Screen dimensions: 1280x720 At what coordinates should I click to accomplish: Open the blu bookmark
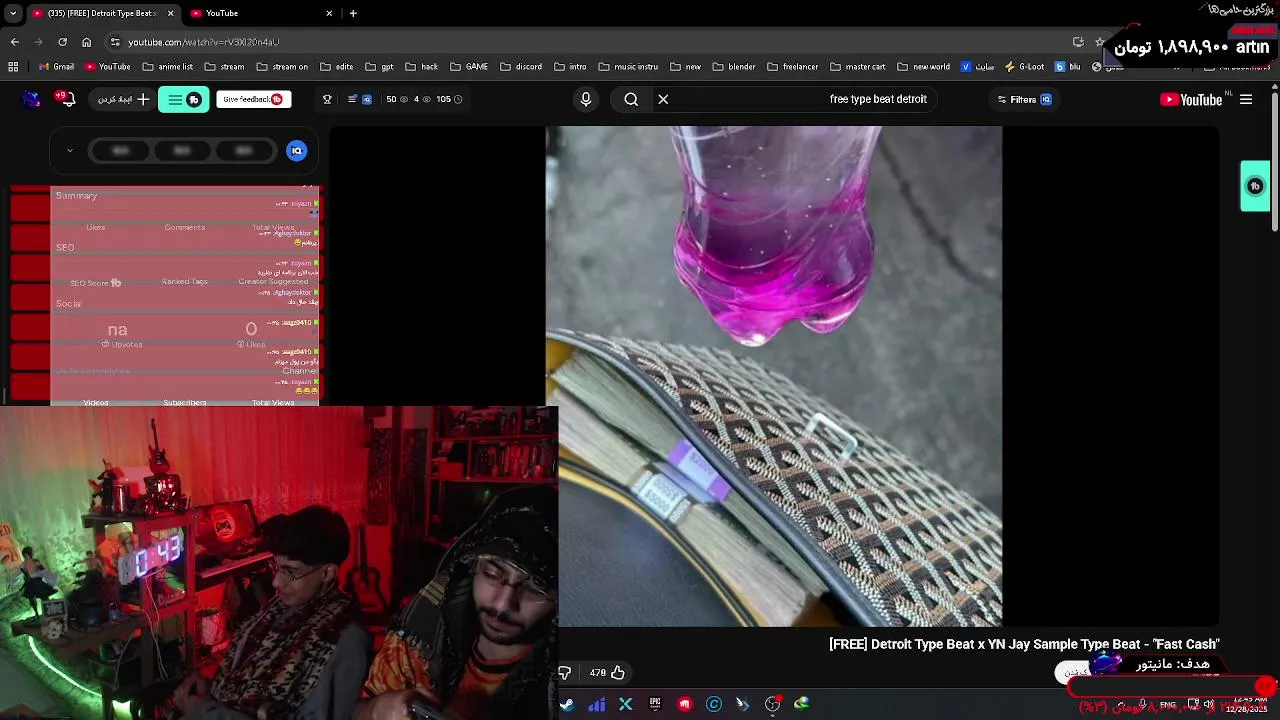coord(1068,67)
